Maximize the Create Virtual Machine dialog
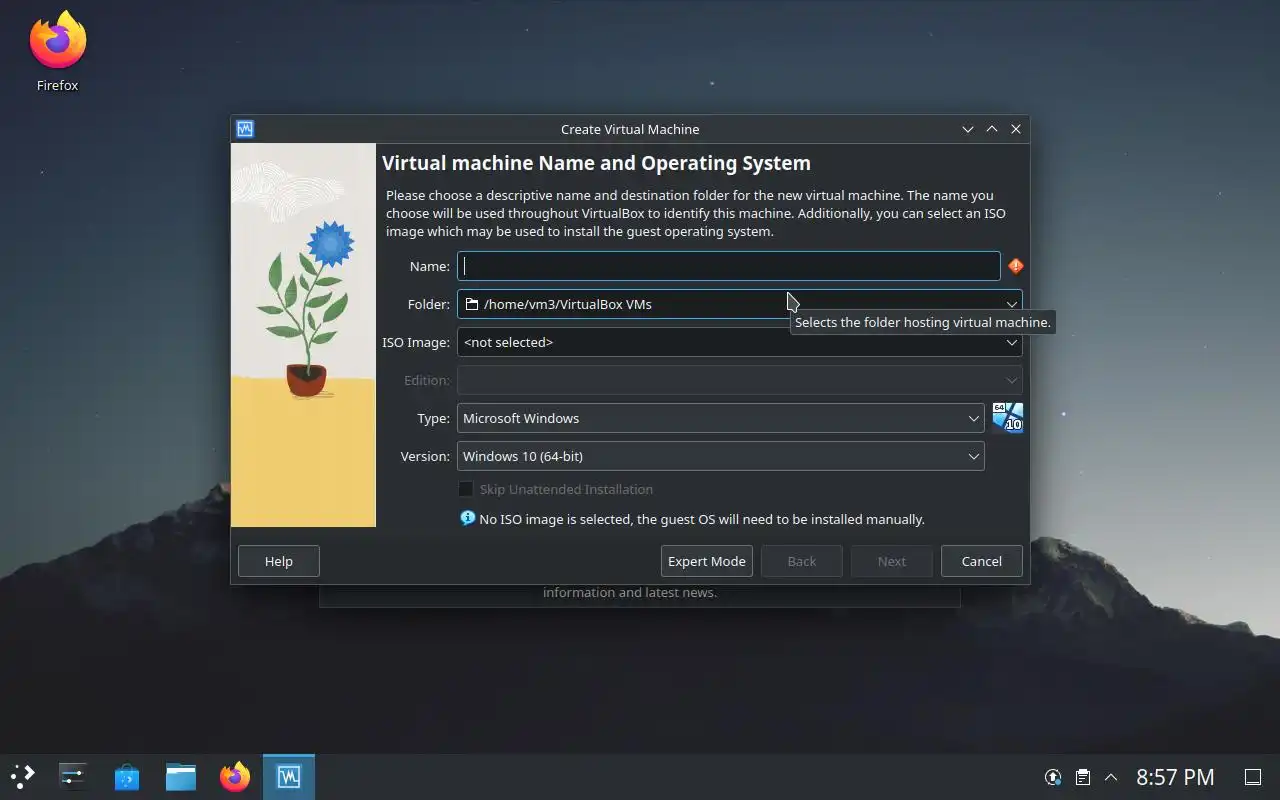 pyautogui.click(x=992, y=129)
